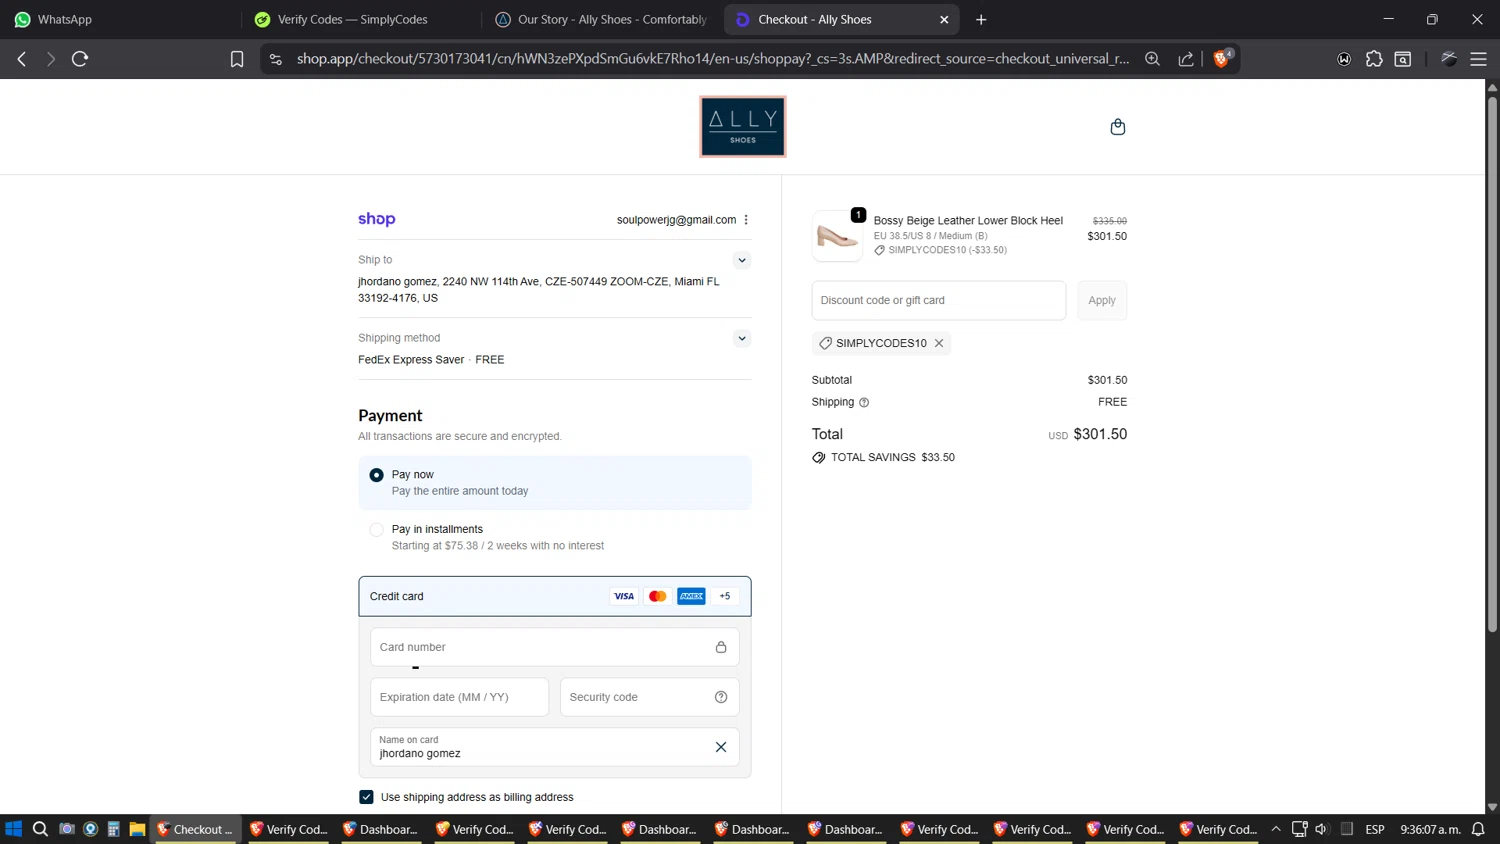Share this page via the share icon

[x=1186, y=59]
